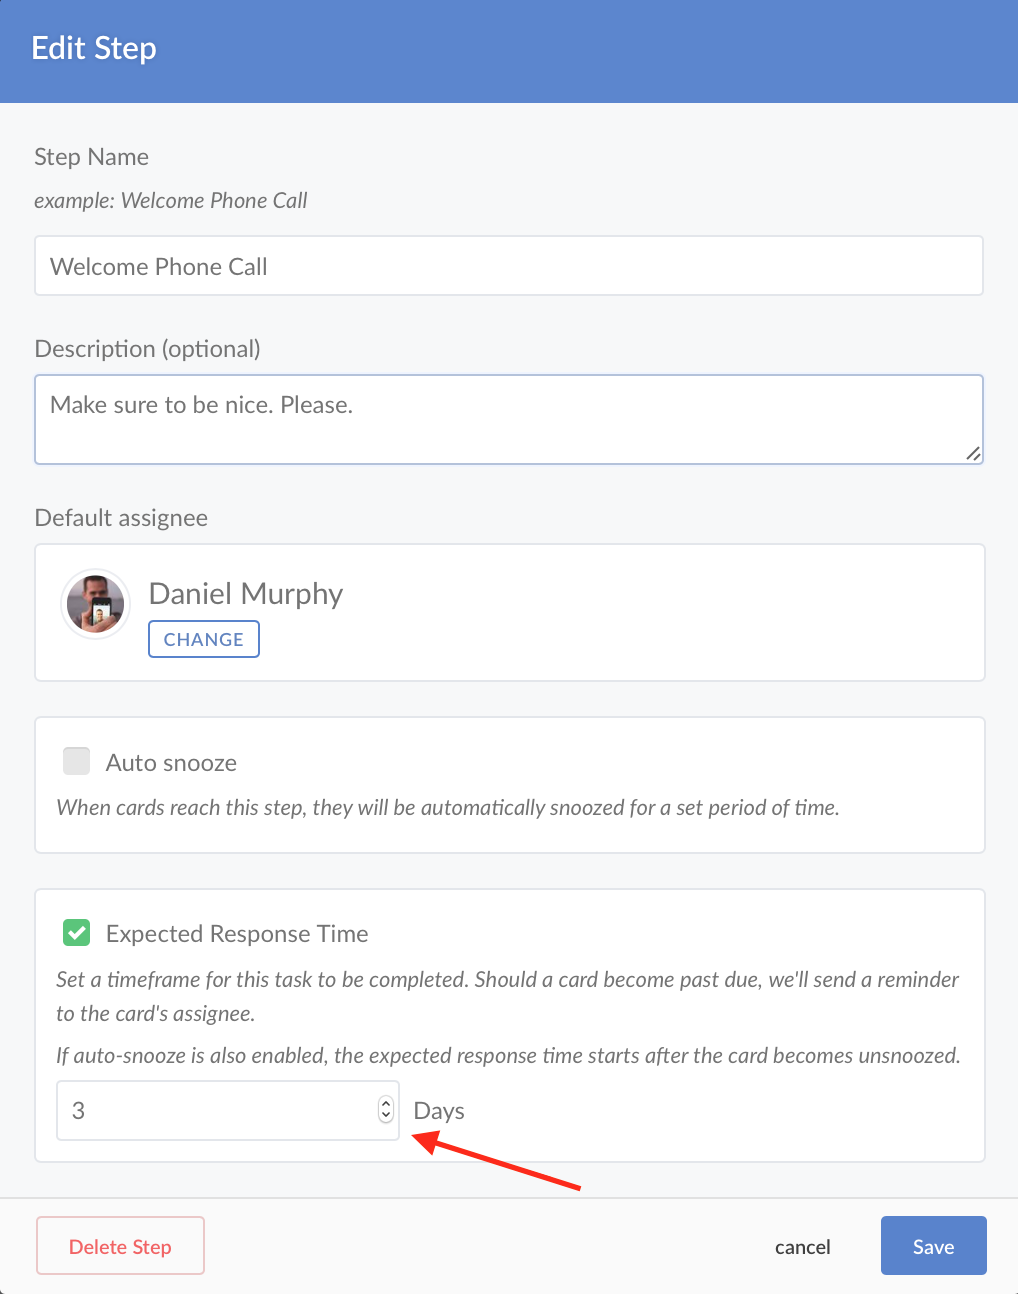The image size is (1018, 1294).
Task: Uncheck the Expected Response Time checkbox
Action: (77, 933)
